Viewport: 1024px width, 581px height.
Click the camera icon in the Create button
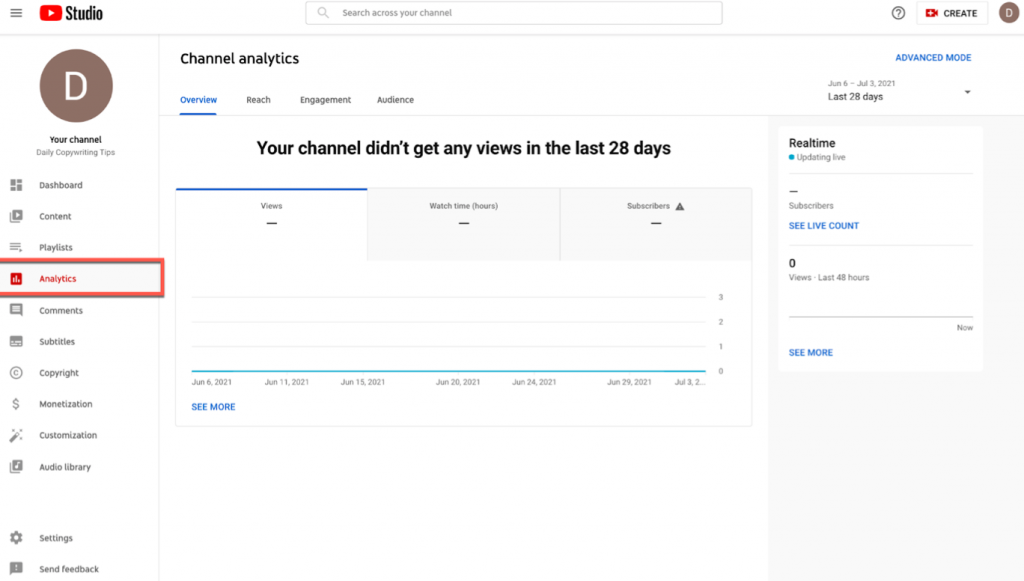point(932,13)
